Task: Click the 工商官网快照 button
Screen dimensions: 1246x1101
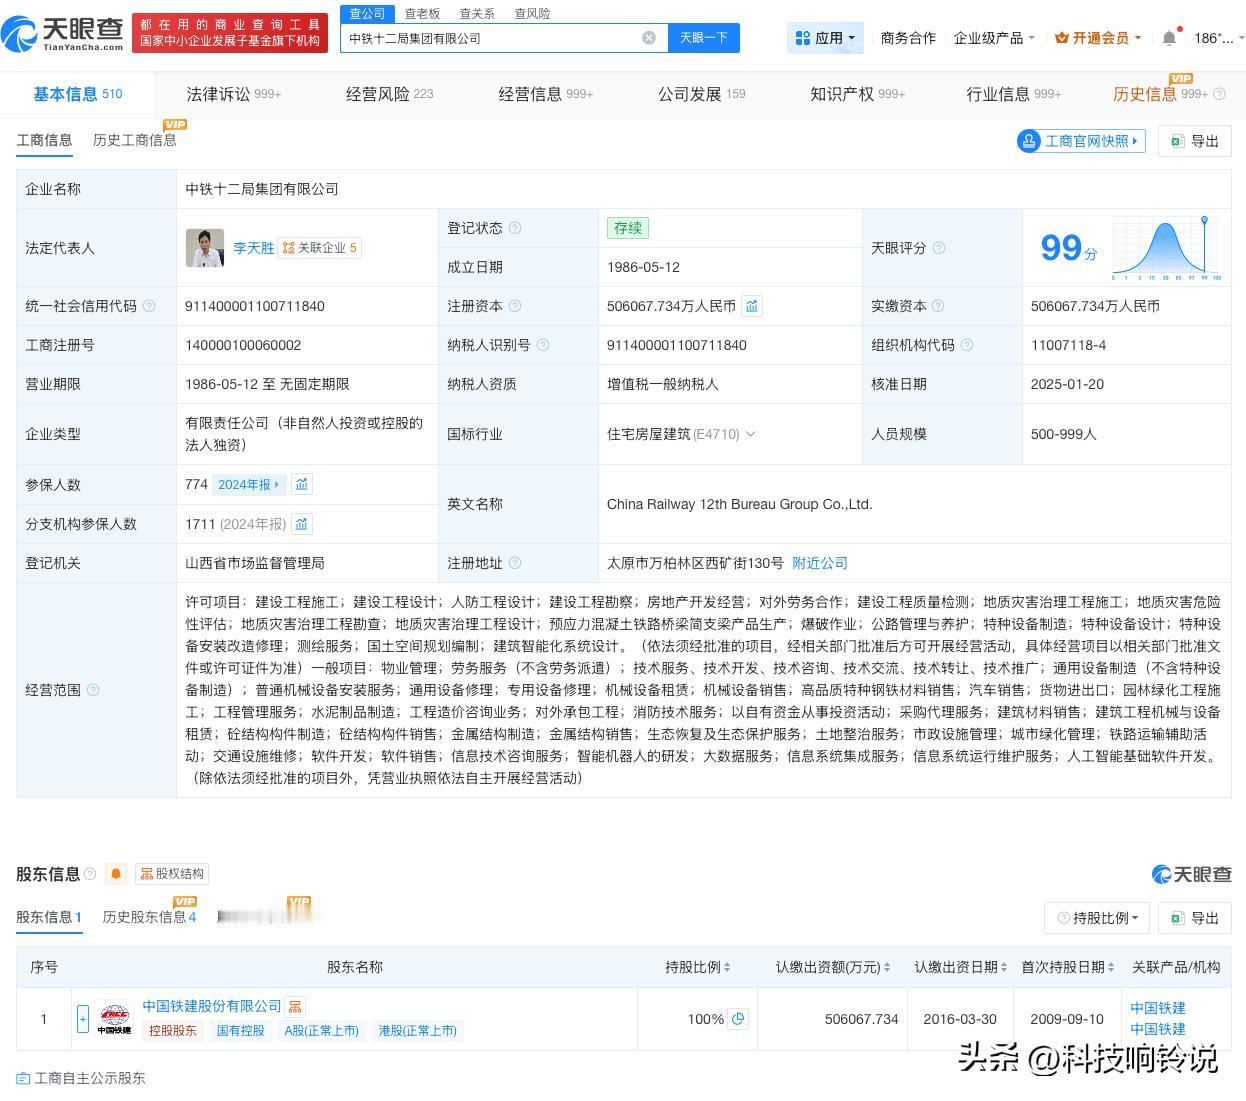Action: tap(1081, 141)
